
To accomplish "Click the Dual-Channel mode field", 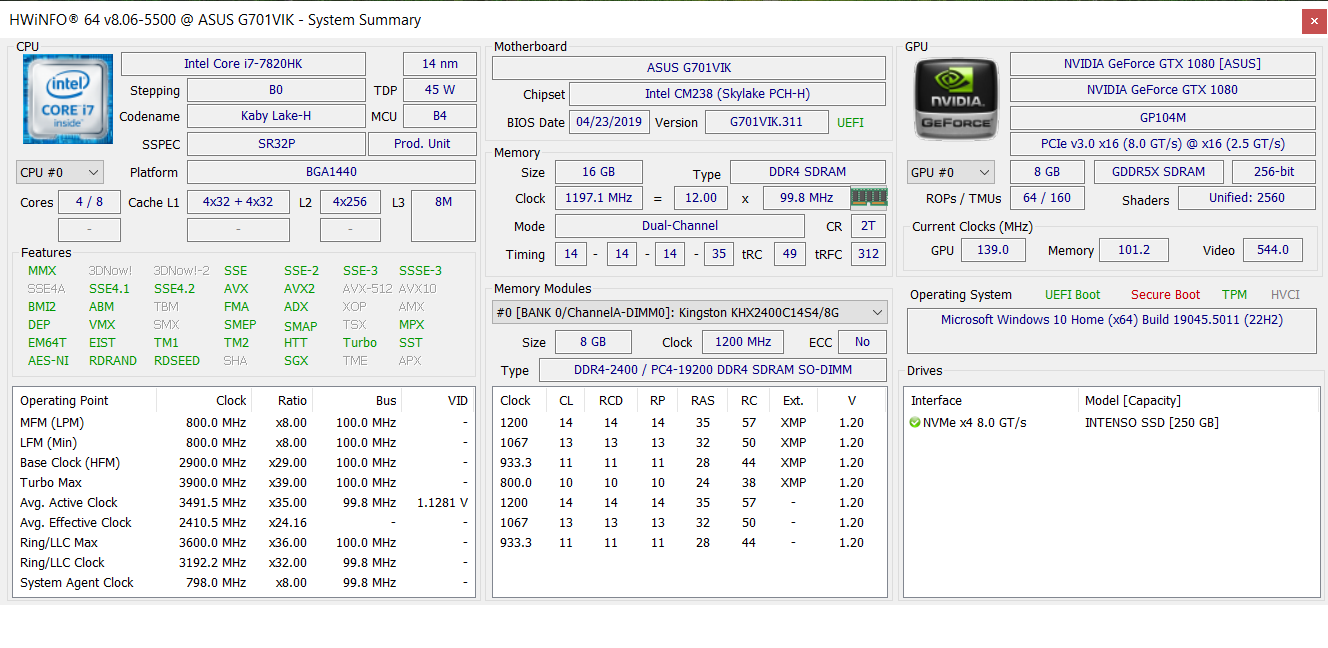I will [x=679, y=226].
